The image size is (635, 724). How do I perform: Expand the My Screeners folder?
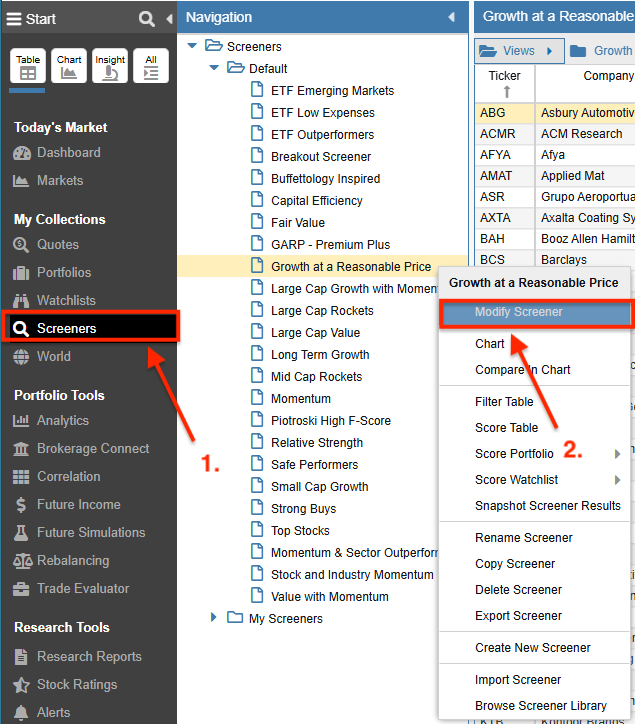[x=213, y=617]
